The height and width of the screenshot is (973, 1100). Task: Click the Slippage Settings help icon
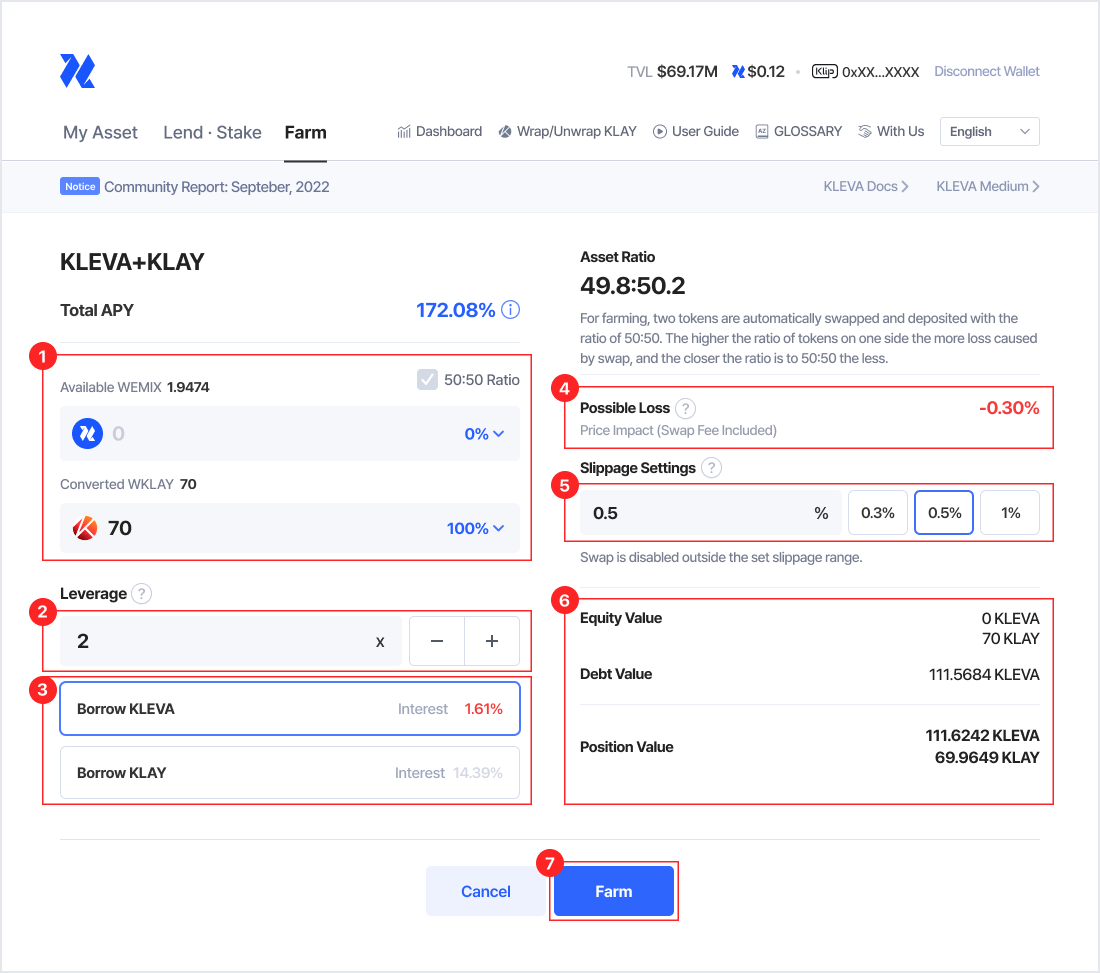tap(711, 468)
